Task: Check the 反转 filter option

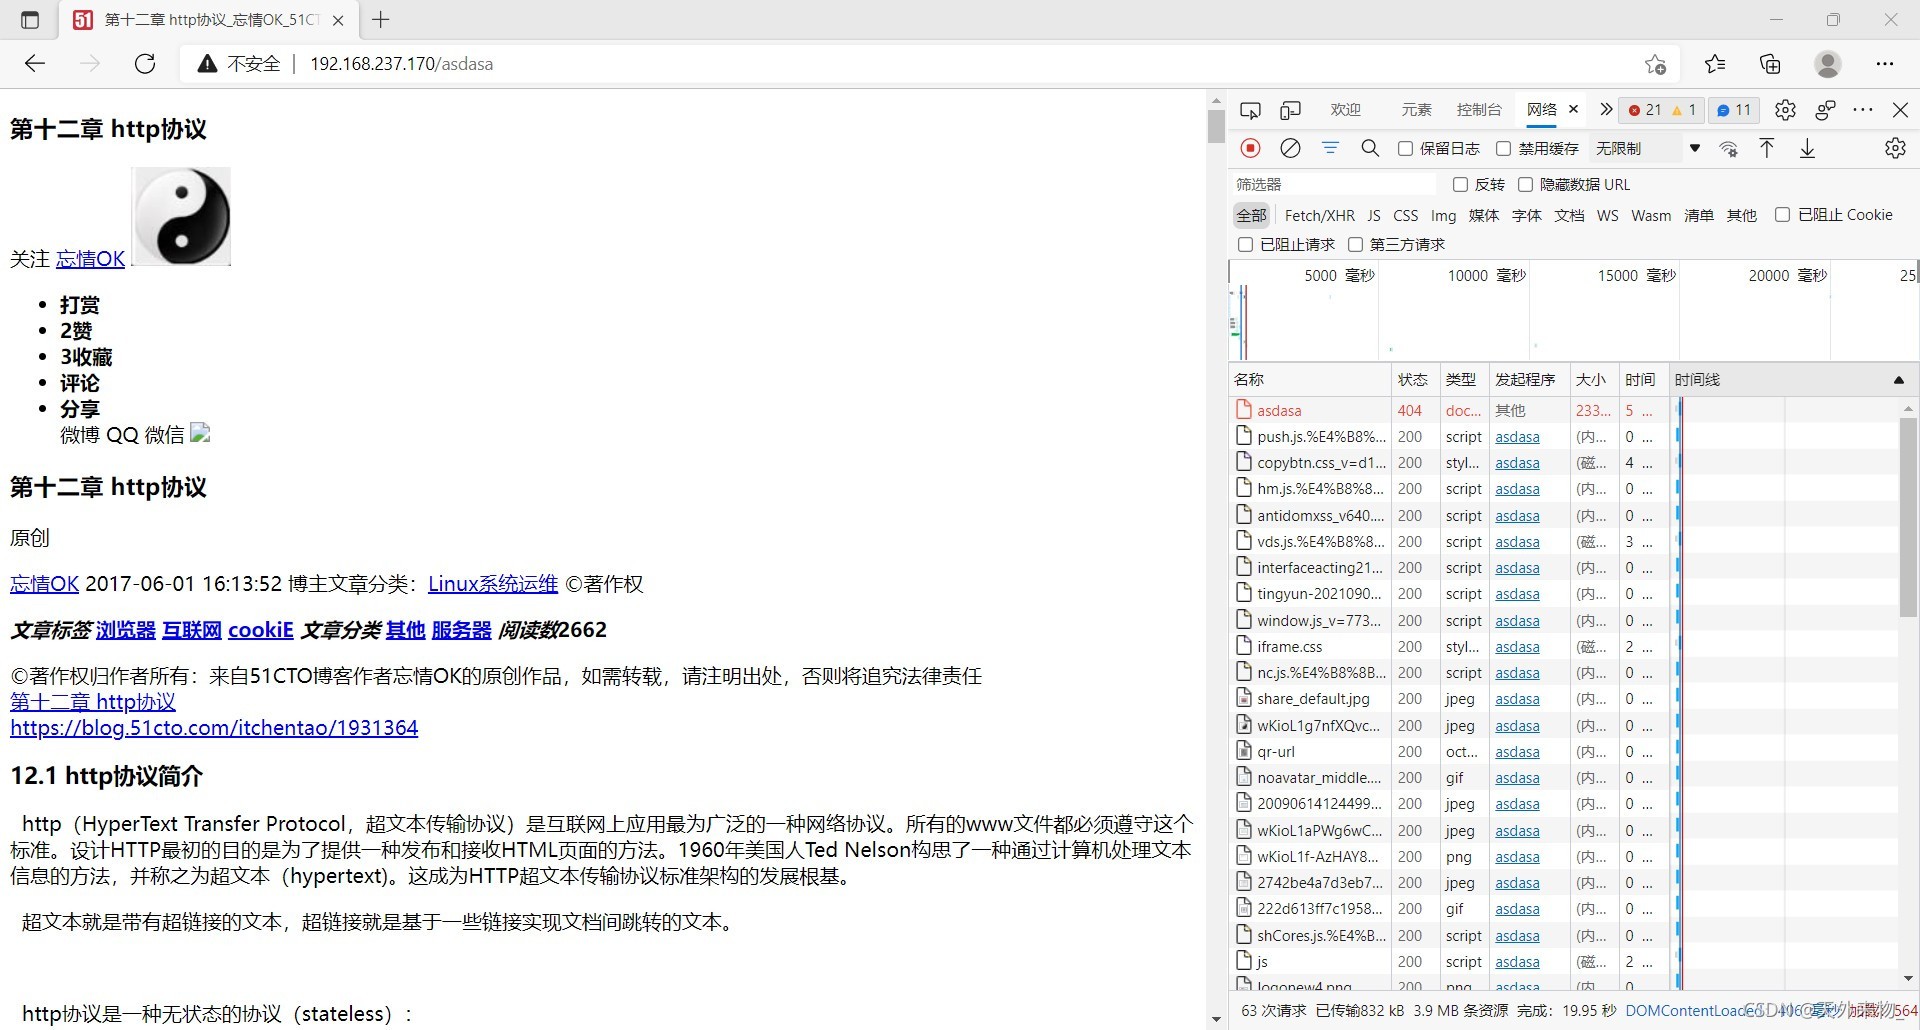Action: pyautogui.click(x=1460, y=185)
